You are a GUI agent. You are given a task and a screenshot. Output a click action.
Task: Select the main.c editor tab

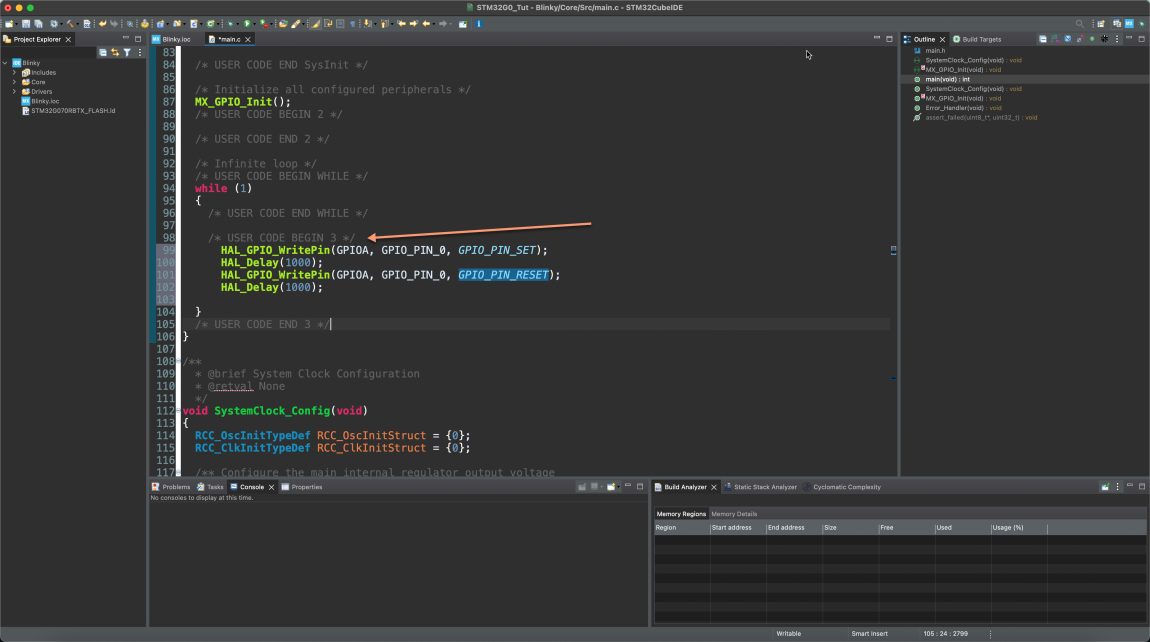[229, 39]
